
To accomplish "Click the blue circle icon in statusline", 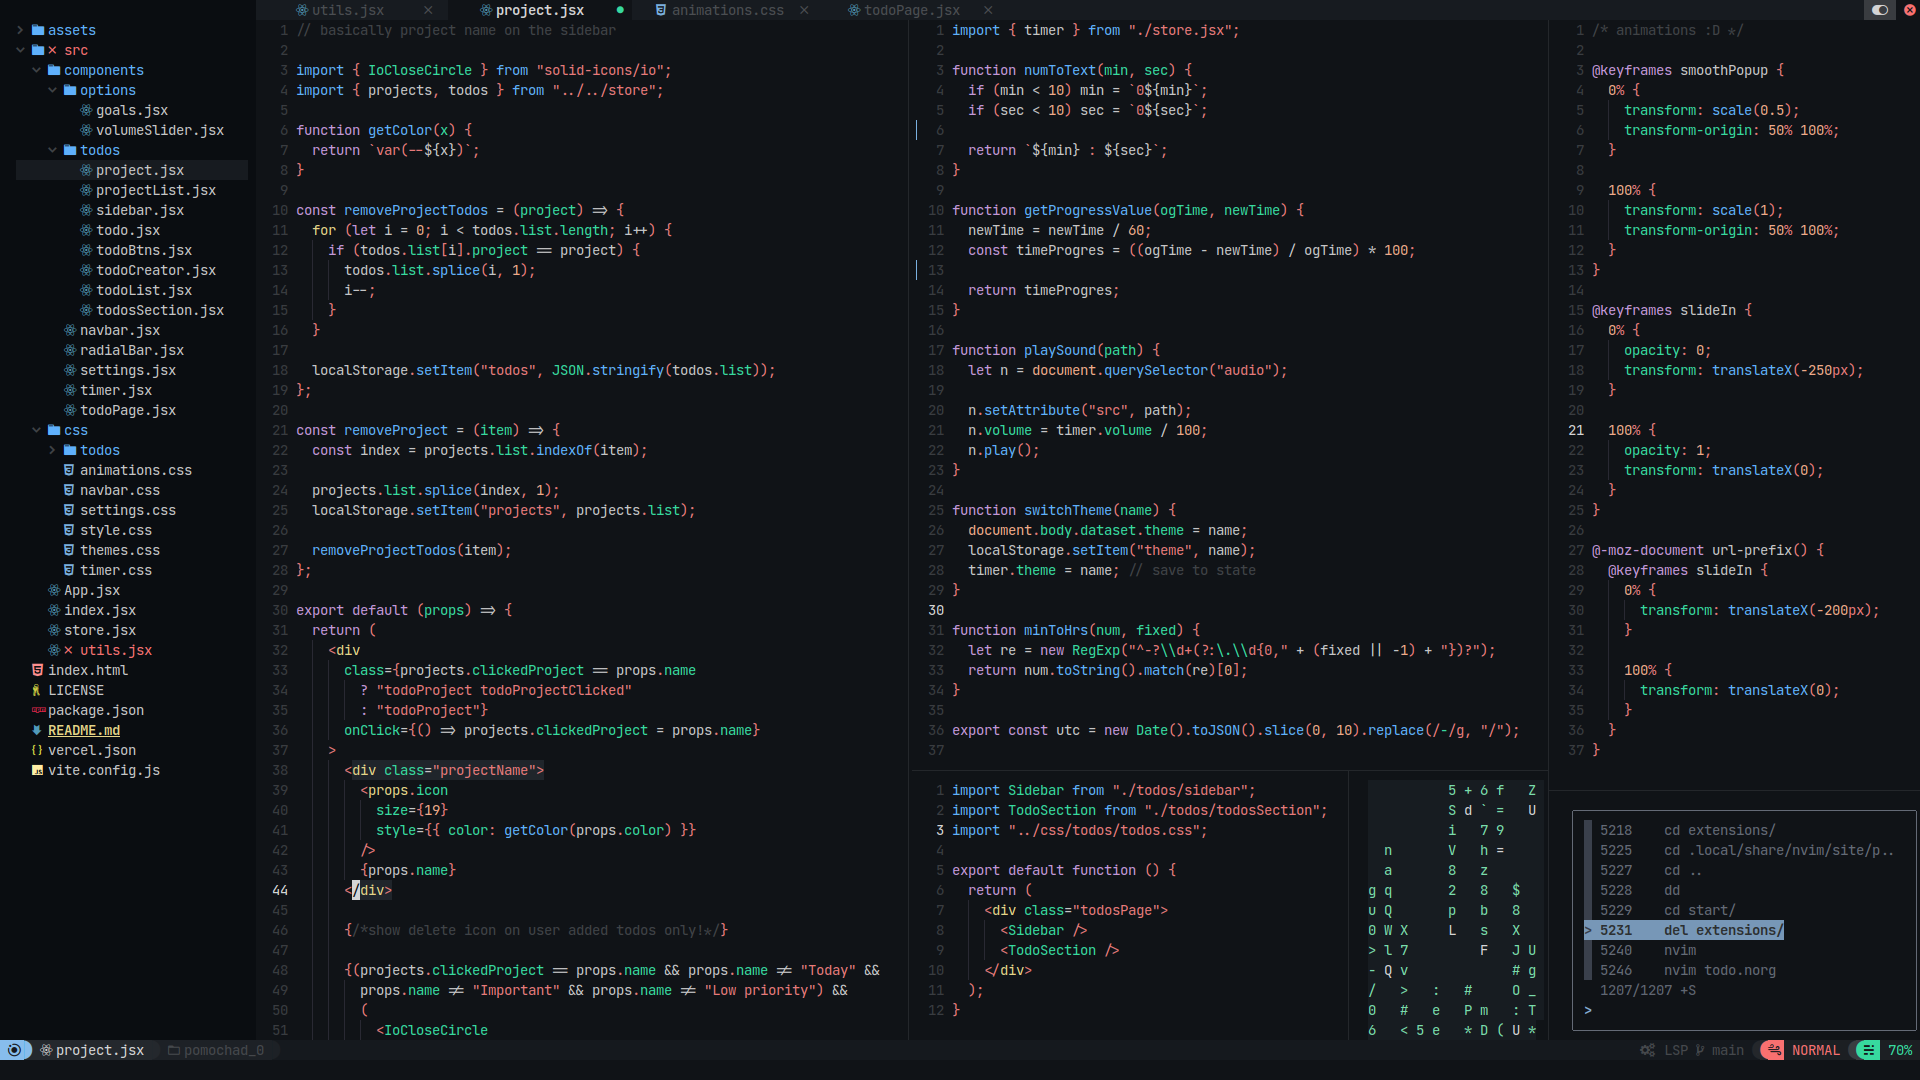I will click(x=14, y=1050).
